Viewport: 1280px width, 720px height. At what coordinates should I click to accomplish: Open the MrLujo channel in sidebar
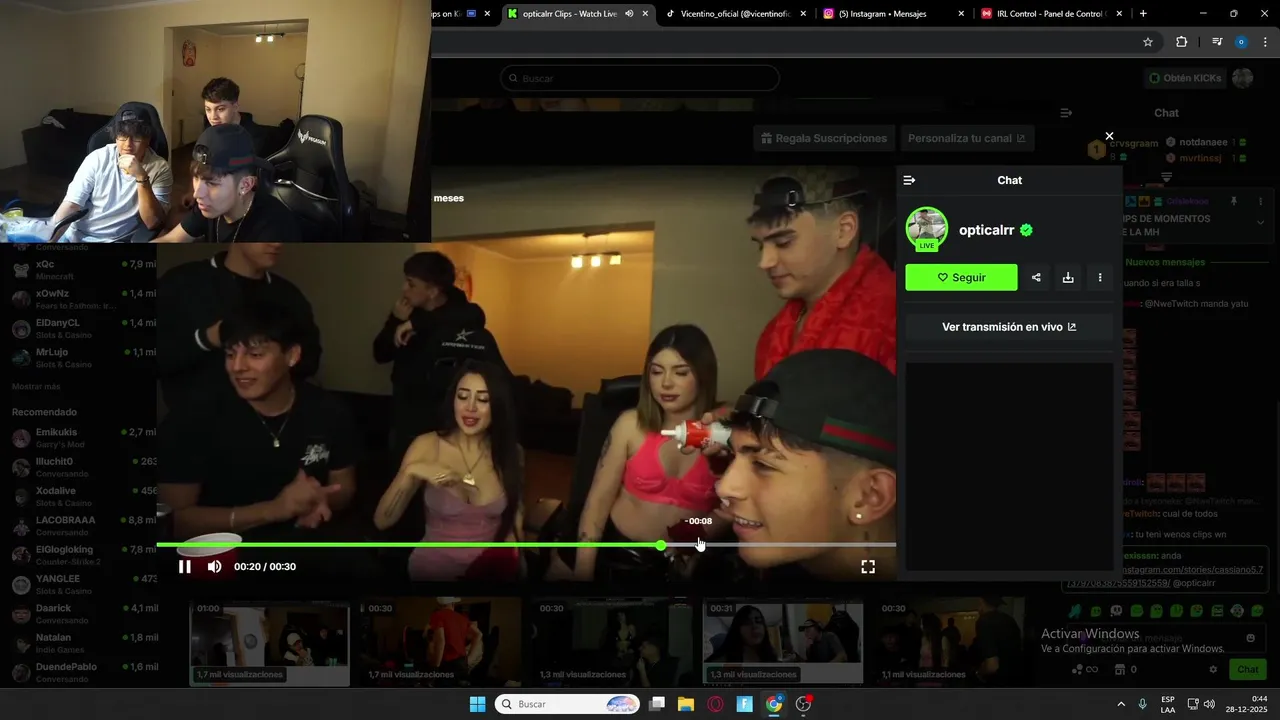coord(78,357)
